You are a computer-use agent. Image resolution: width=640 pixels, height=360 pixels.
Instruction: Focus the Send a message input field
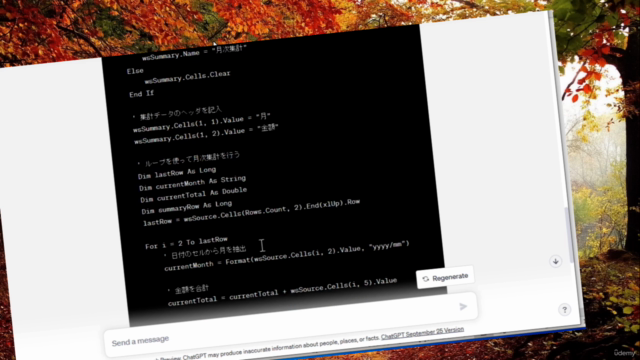point(291,325)
